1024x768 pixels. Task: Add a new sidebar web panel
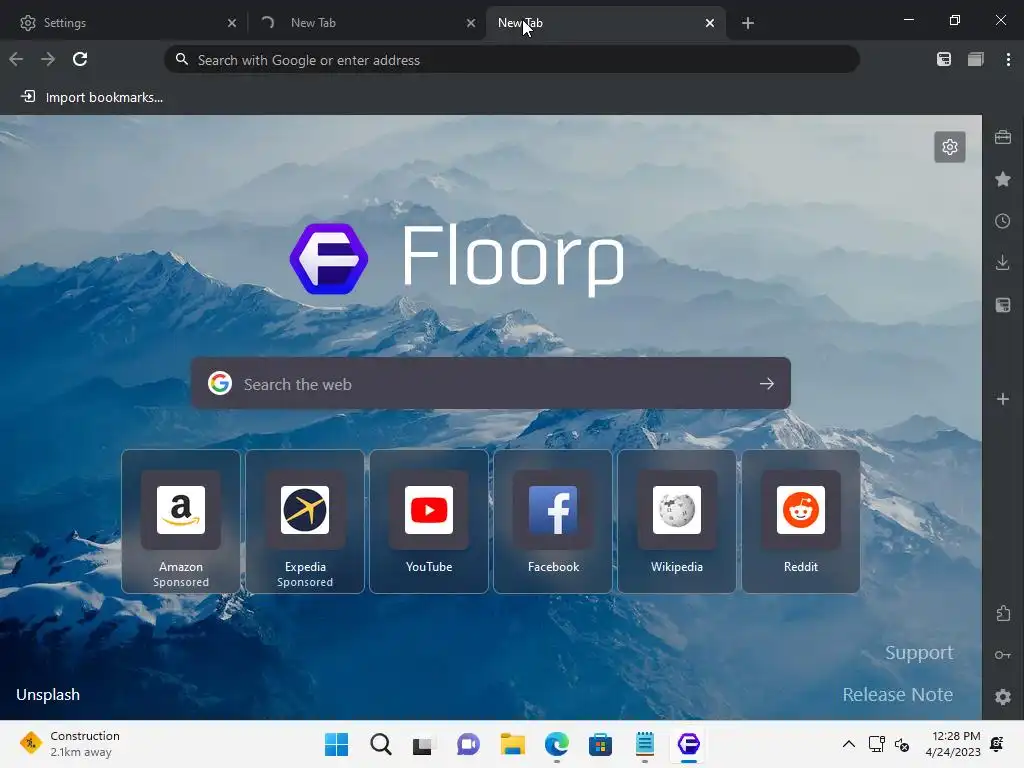coord(1003,399)
